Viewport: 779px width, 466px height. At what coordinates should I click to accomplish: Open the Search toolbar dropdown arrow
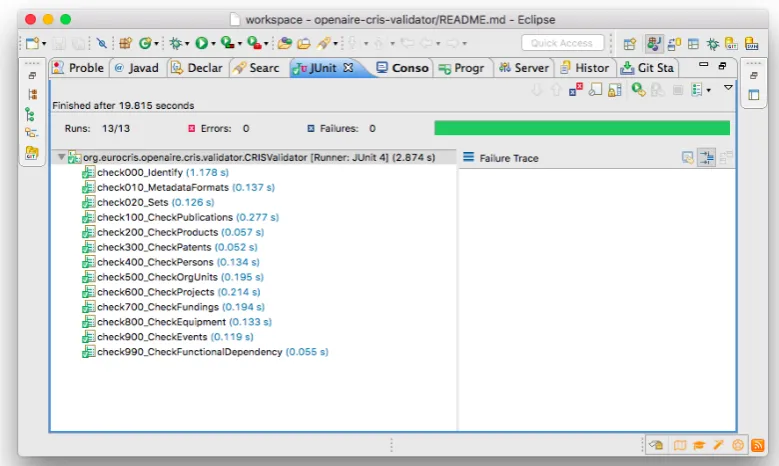point(335,44)
